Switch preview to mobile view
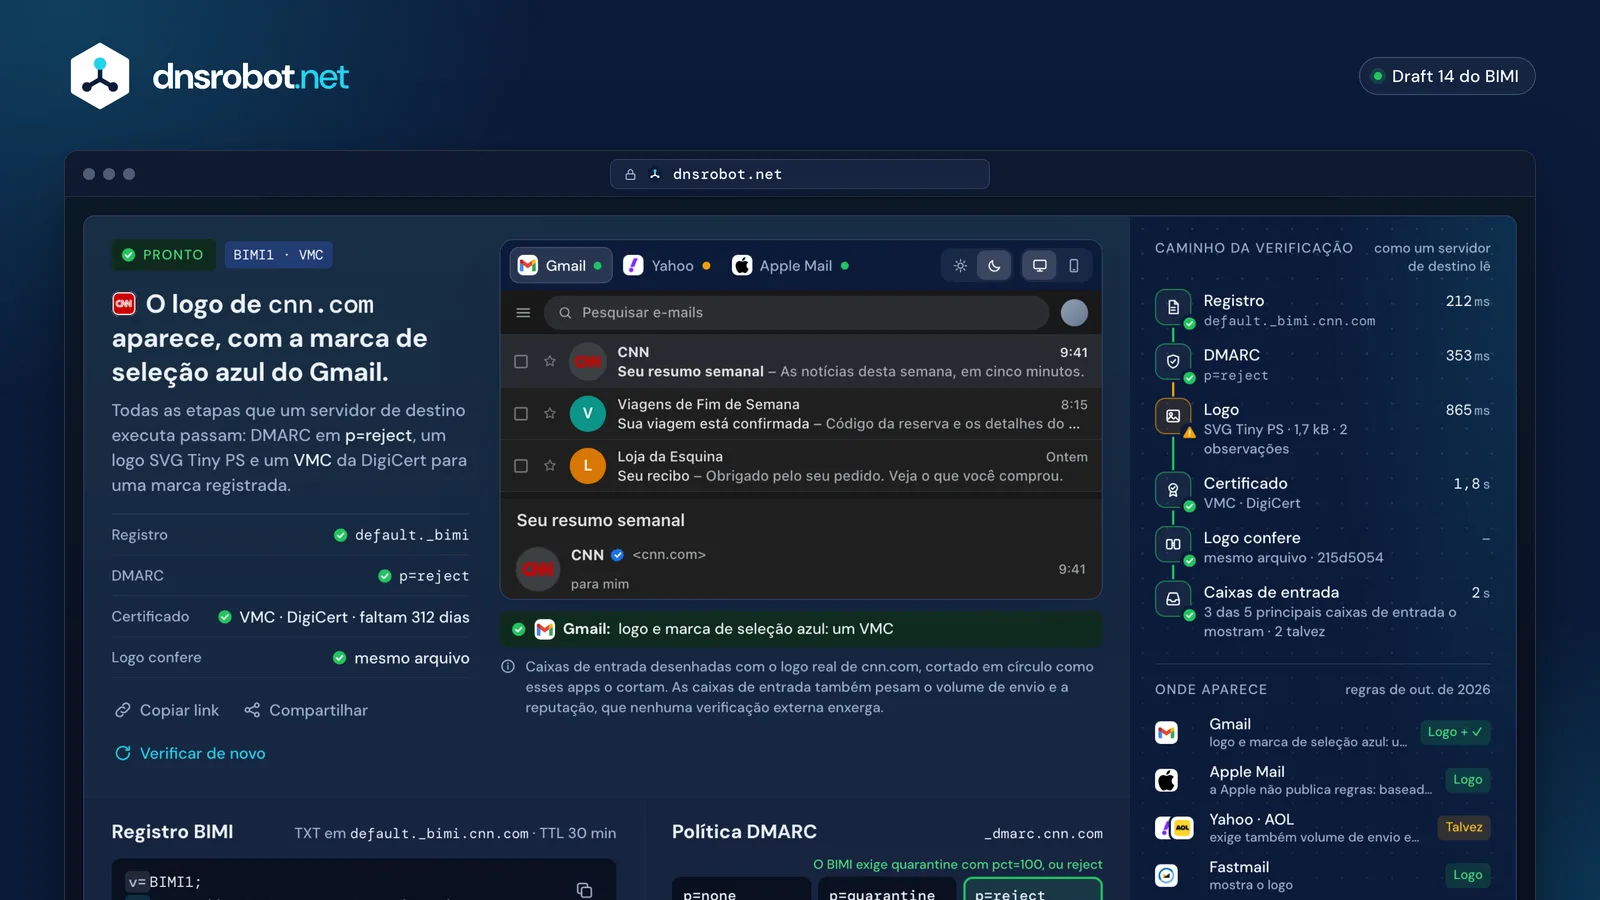The height and width of the screenshot is (900, 1600). coord(1074,266)
